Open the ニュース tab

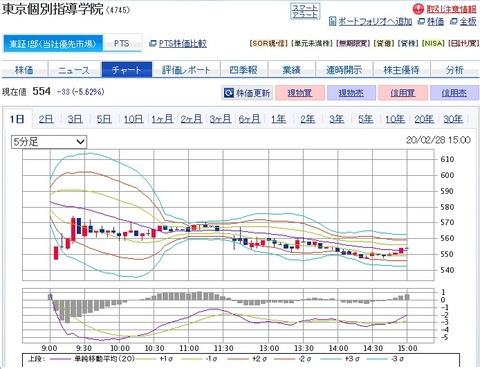(75, 70)
